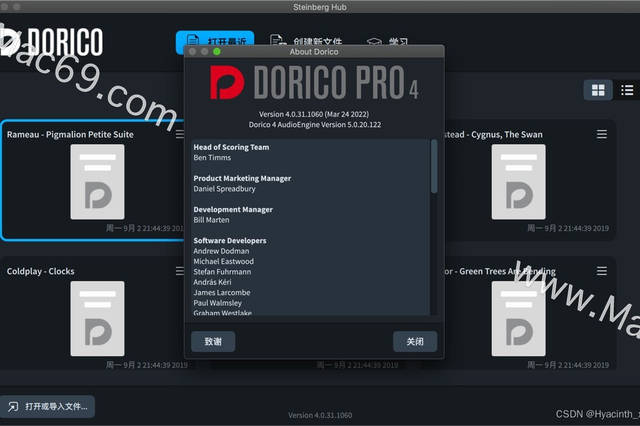Open the menu for the Rameau Pigmalion card

pos(180,134)
